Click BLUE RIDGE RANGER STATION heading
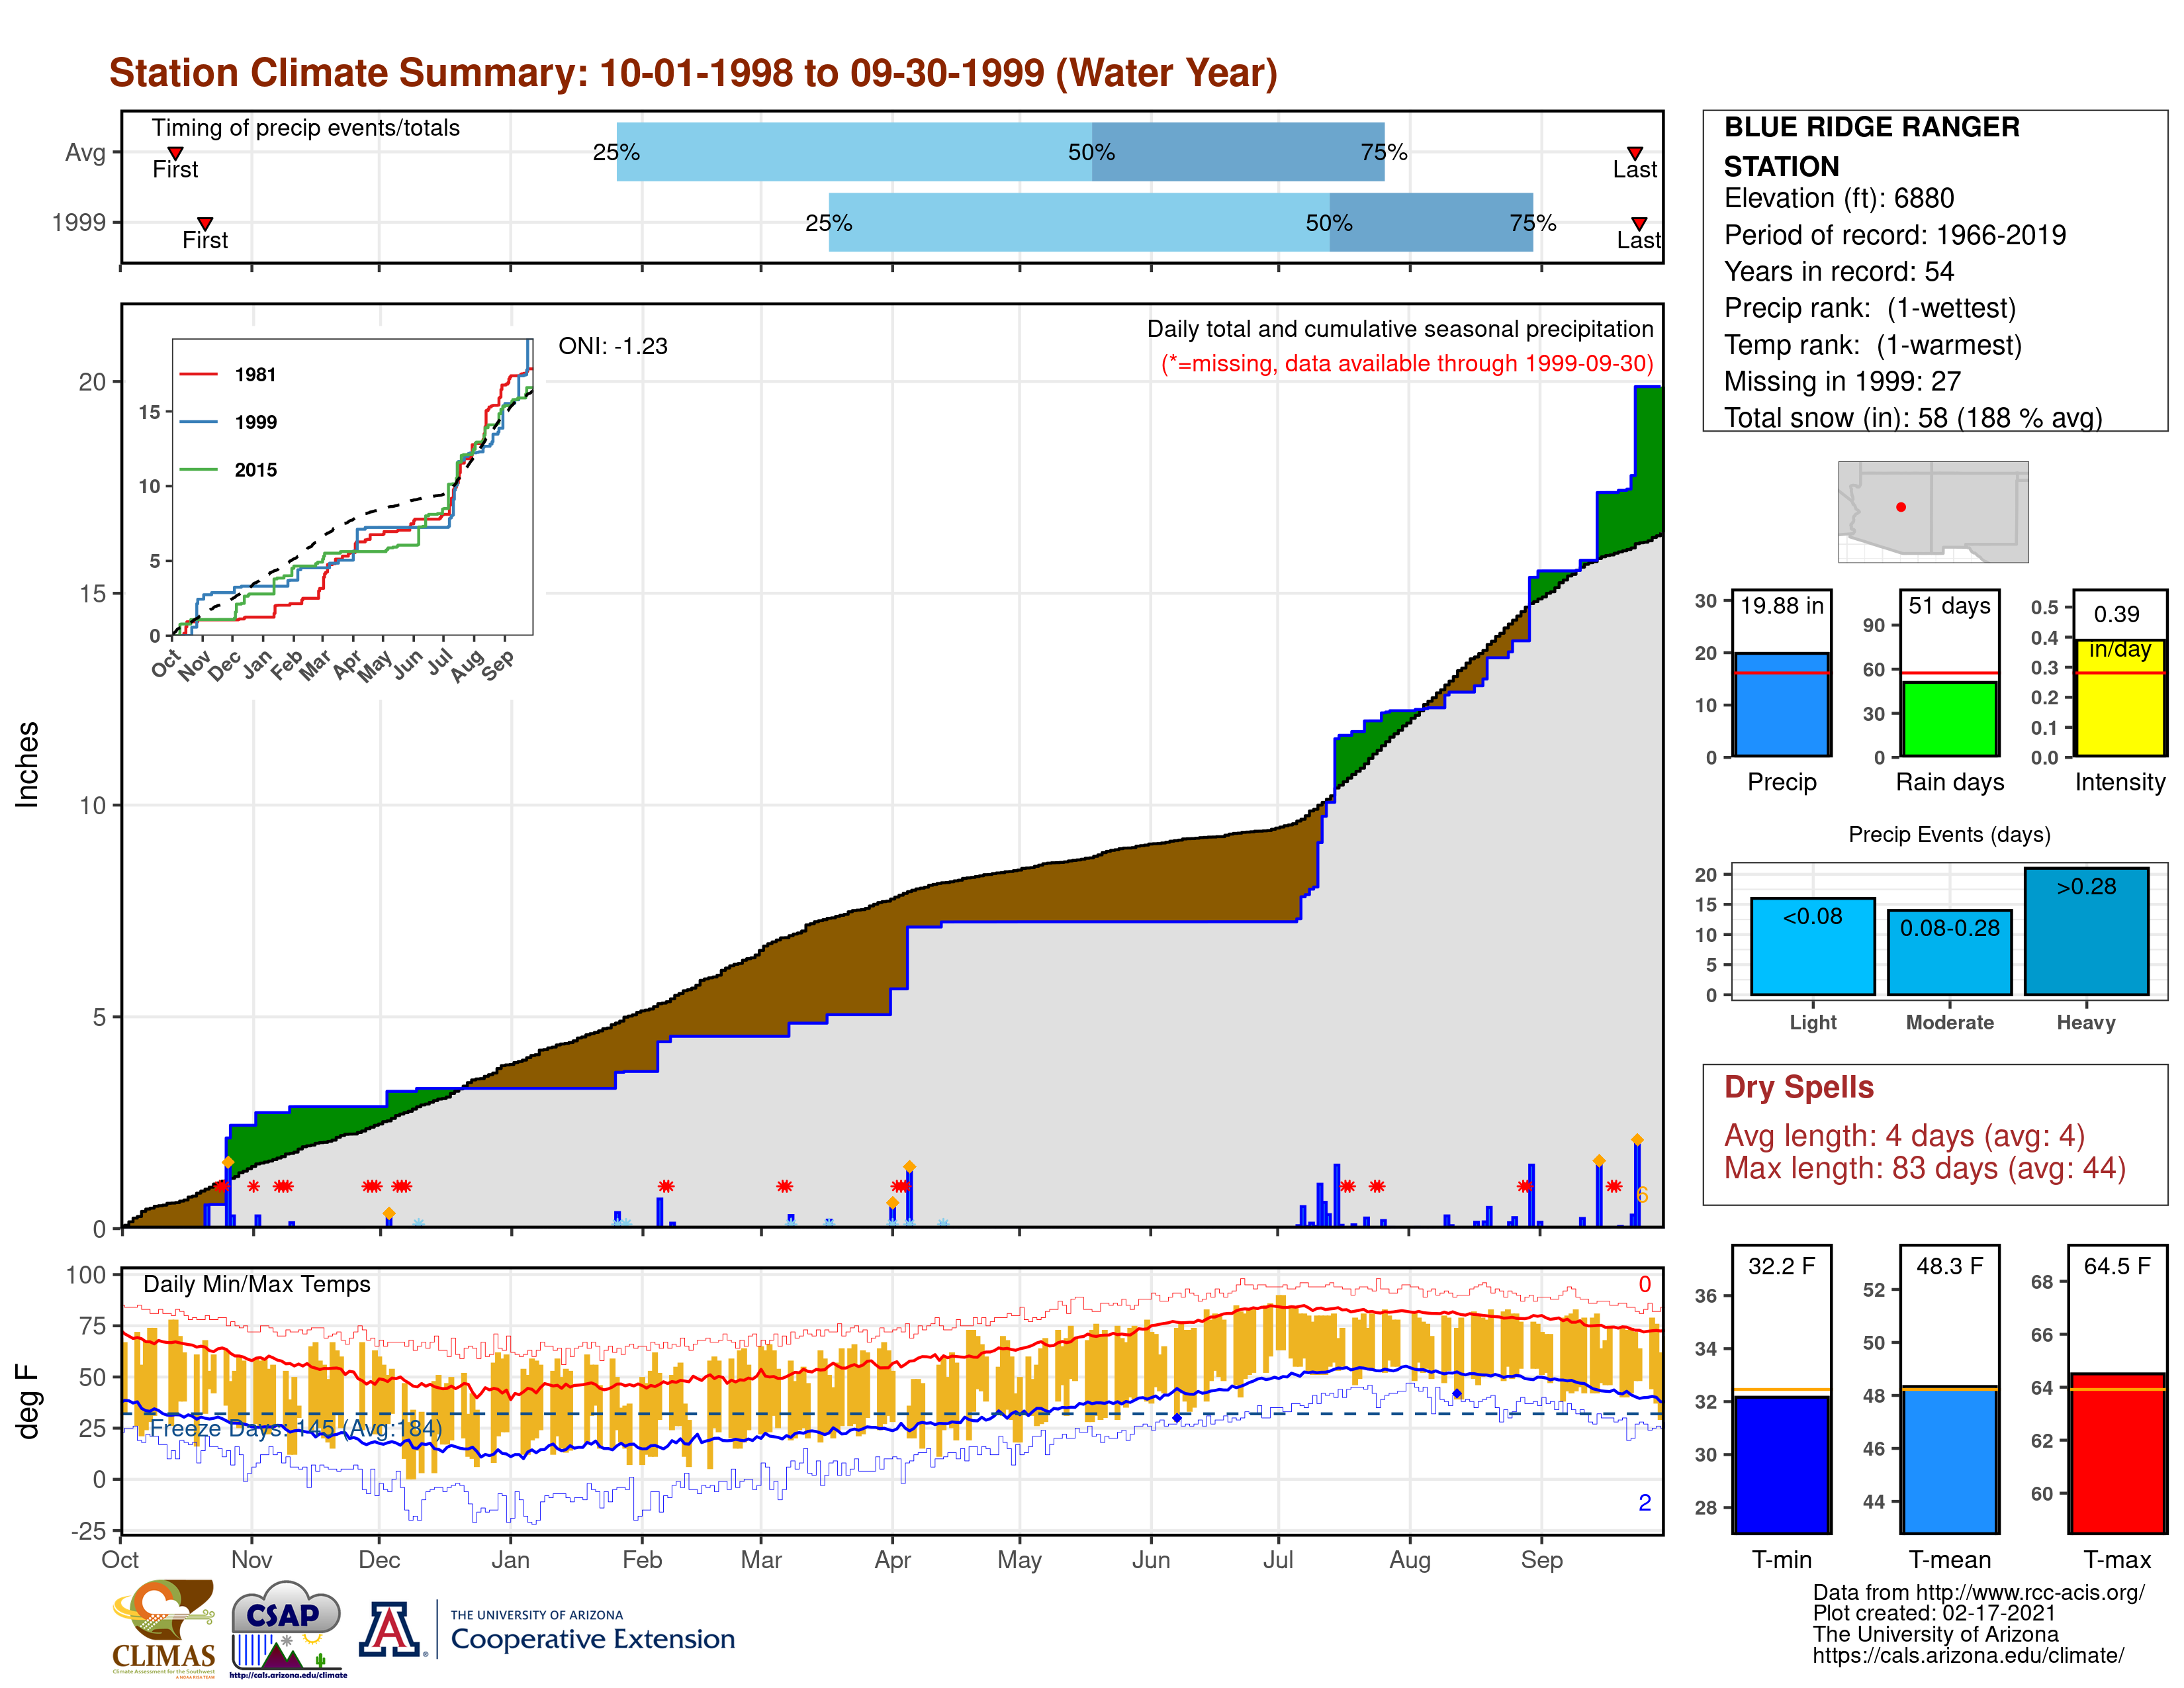The width and height of the screenshot is (2184, 1688). tap(1871, 146)
